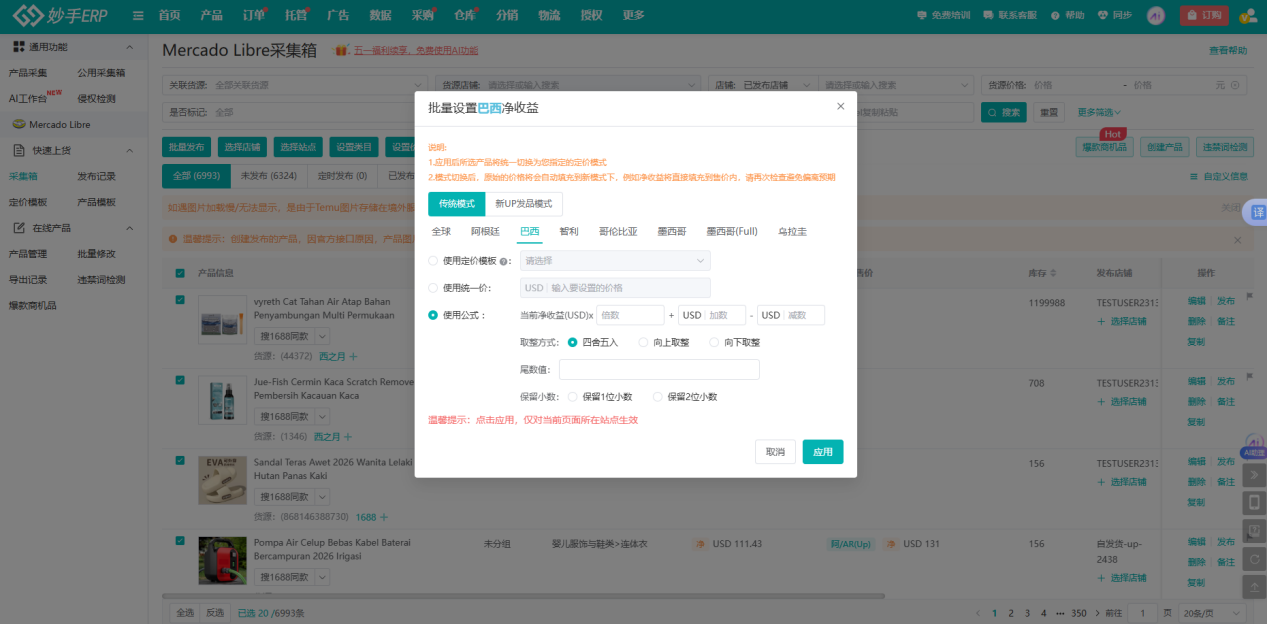Collapse the 通用功能 sidebar section
The height and width of the screenshot is (624, 1267).
tap(129, 47)
